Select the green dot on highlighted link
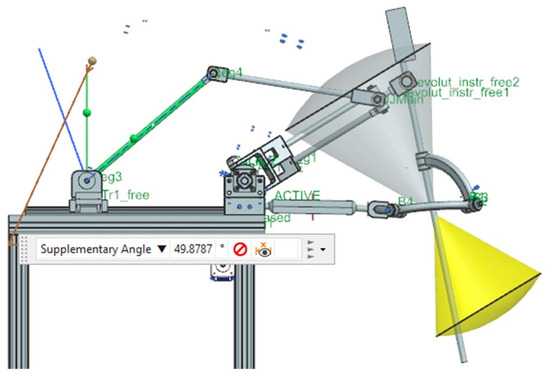The image size is (550, 377). (x=134, y=138)
